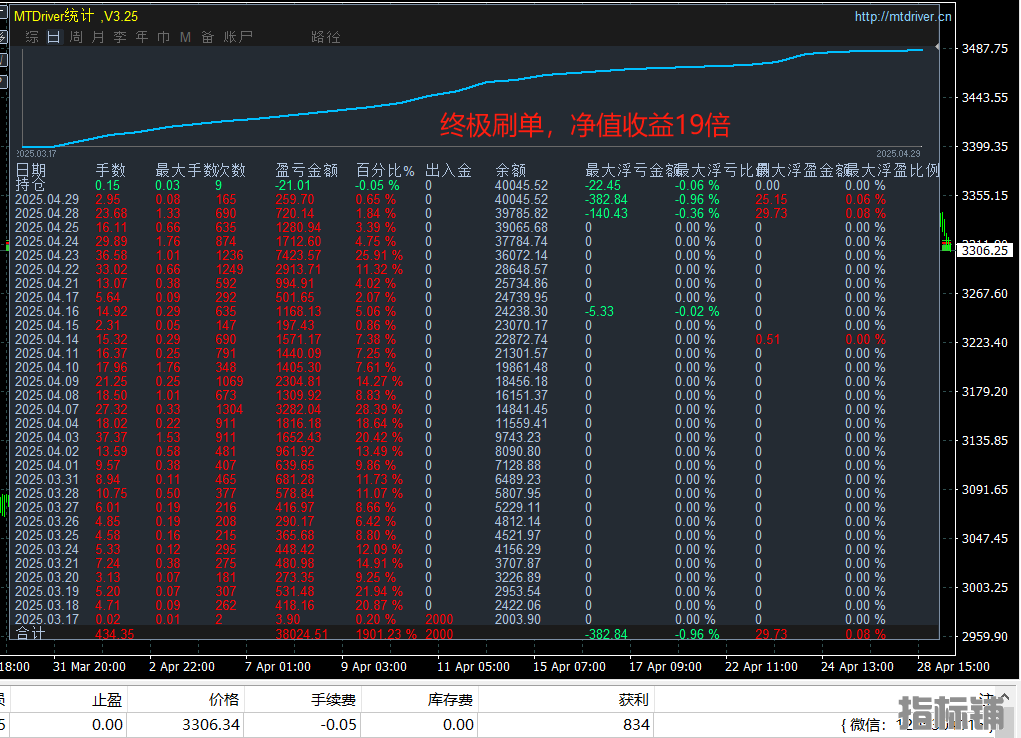Click total lots 434.35
1021x738 pixels.
115,634
